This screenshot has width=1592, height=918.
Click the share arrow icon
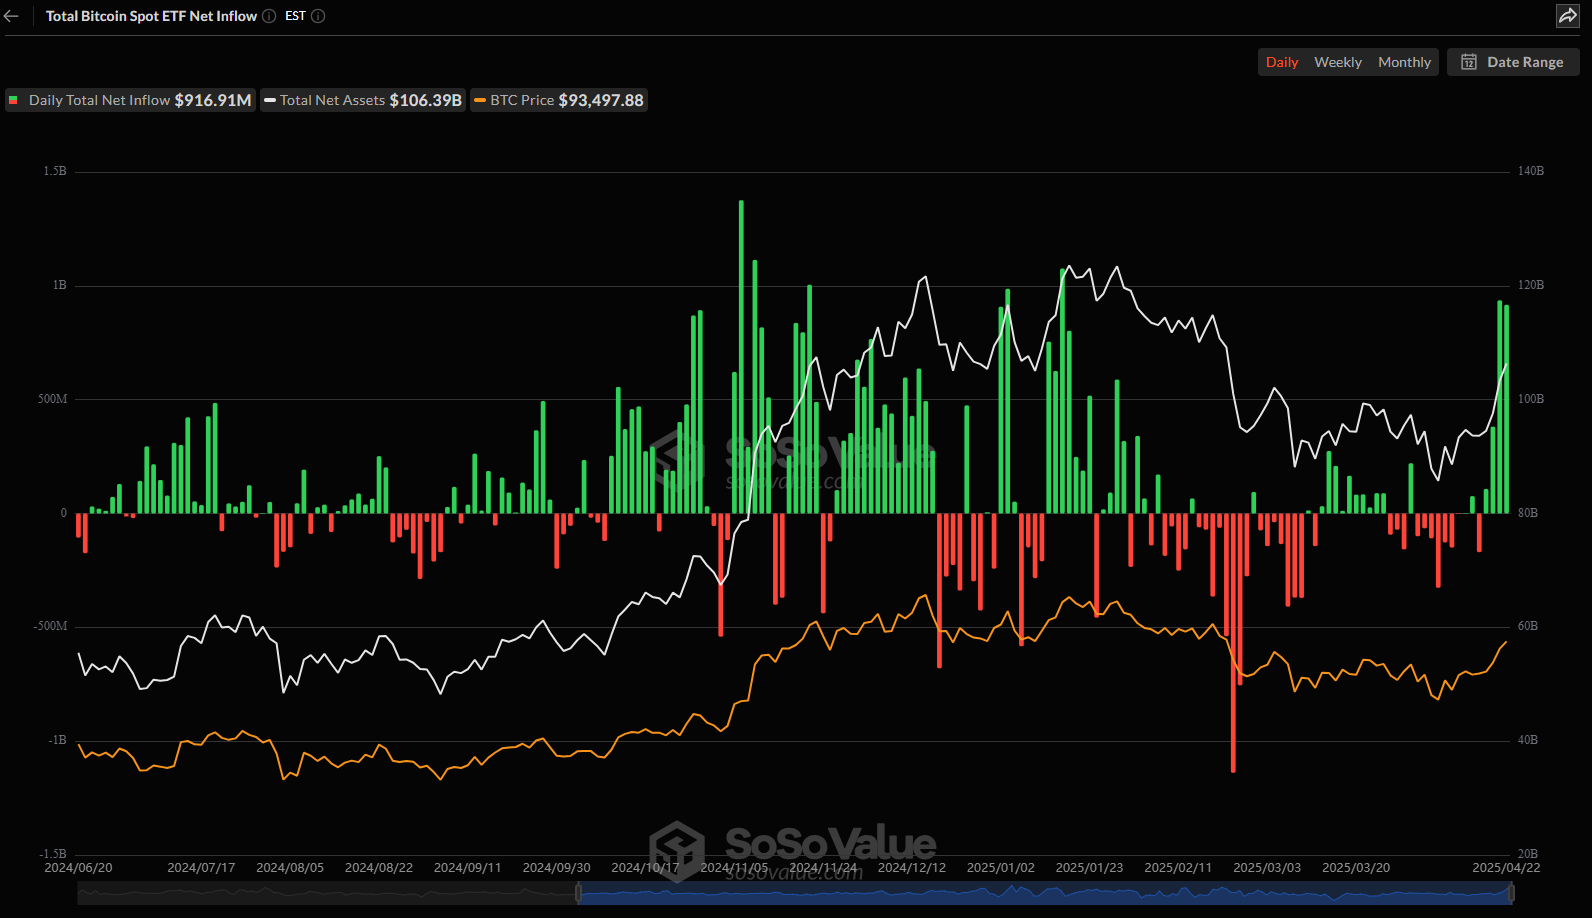coord(1567,16)
